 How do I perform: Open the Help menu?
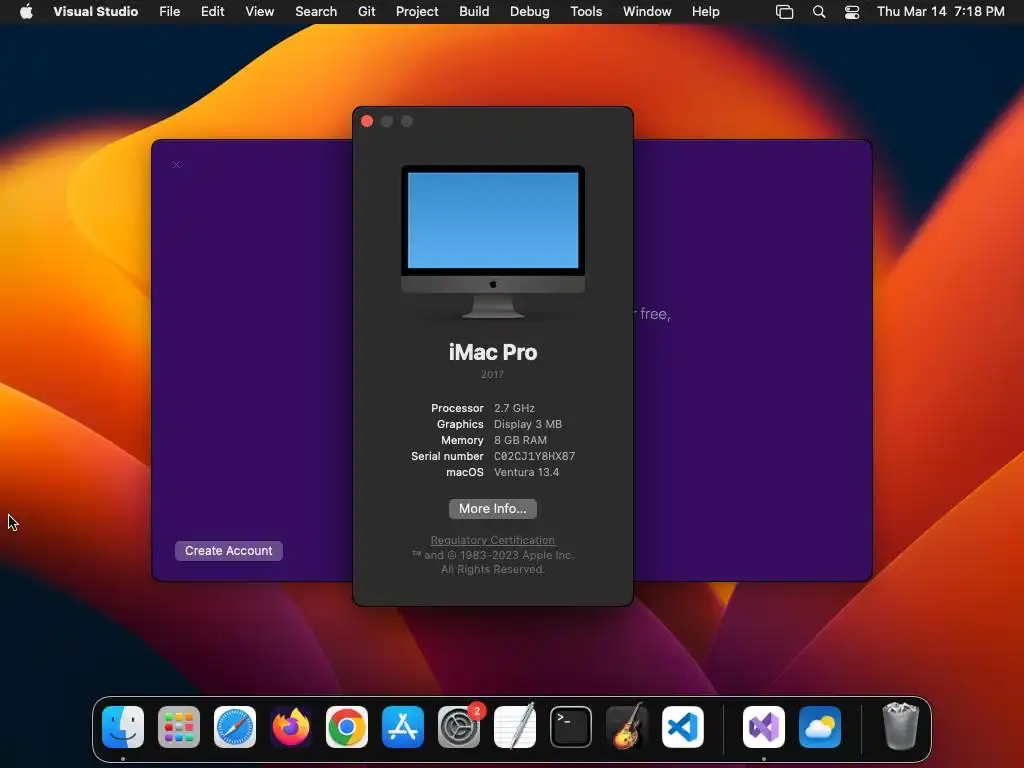coord(705,11)
